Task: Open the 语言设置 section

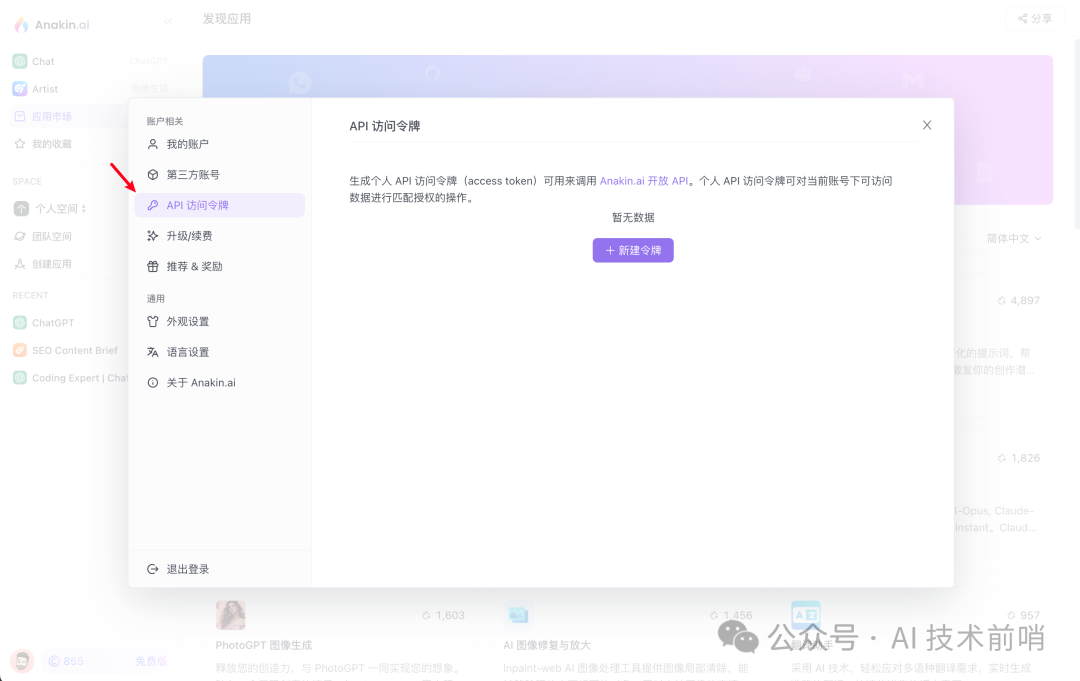Action: click(x=219, y=352)
